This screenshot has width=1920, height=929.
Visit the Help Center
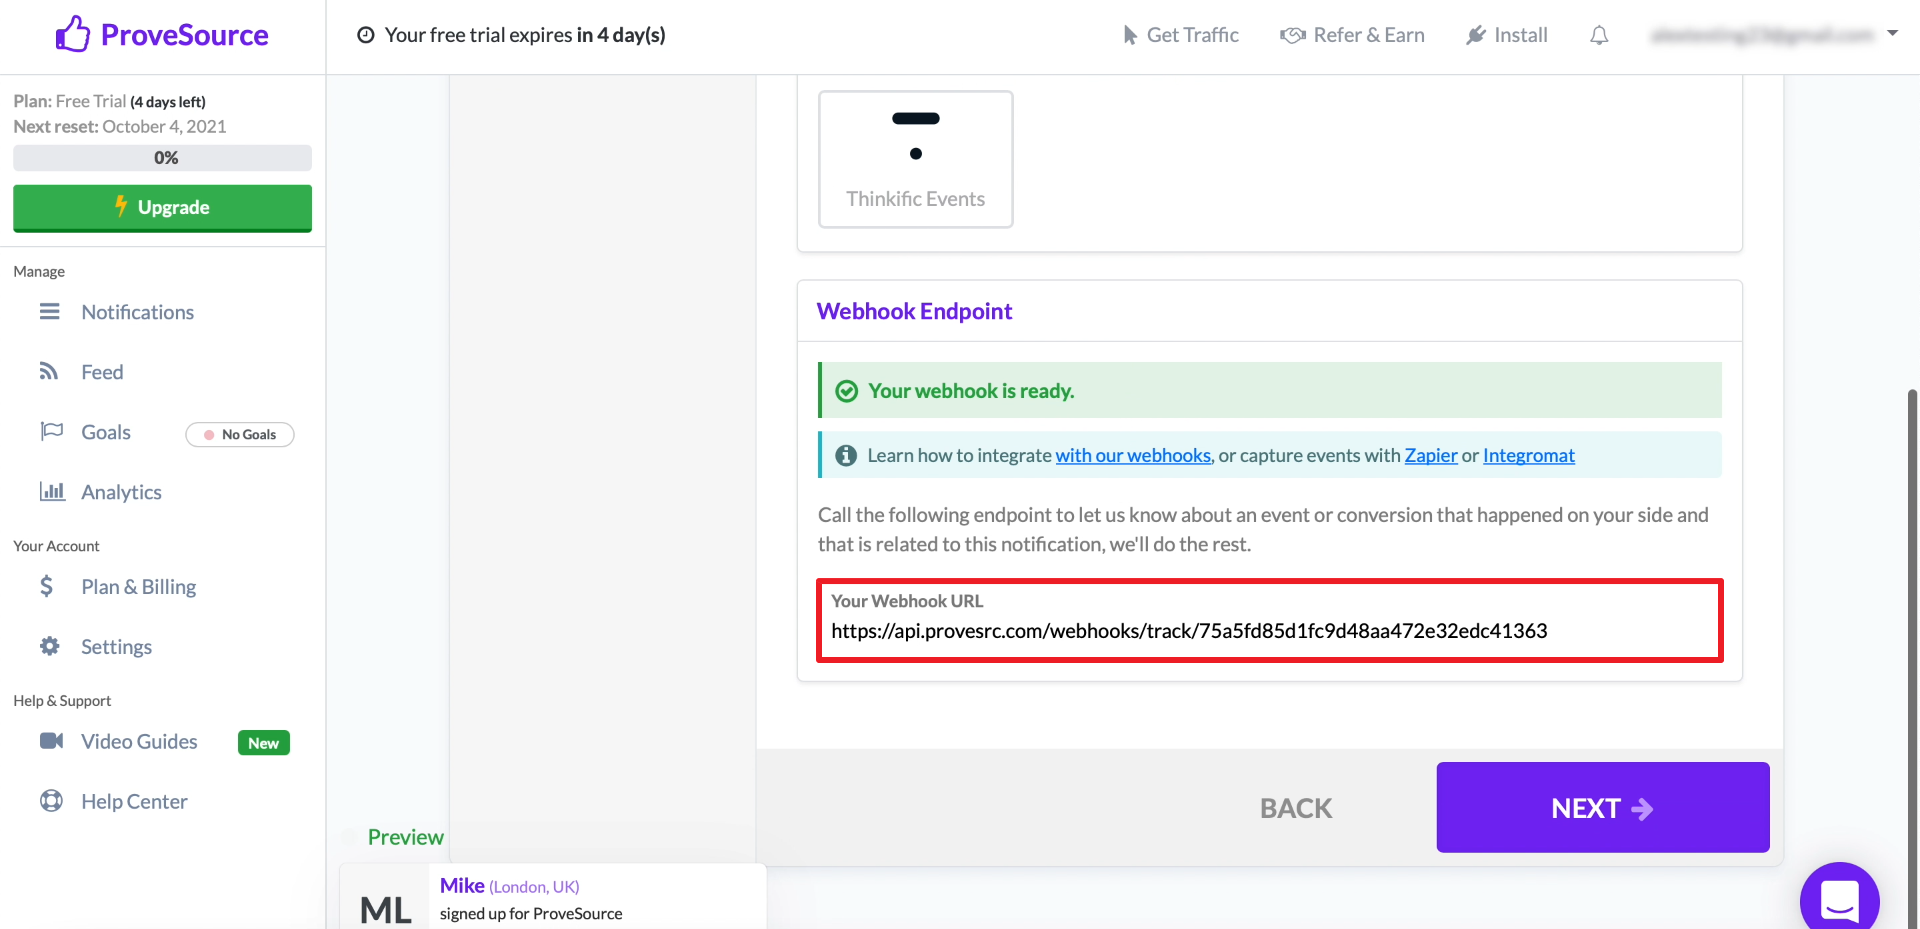(134, 802)
